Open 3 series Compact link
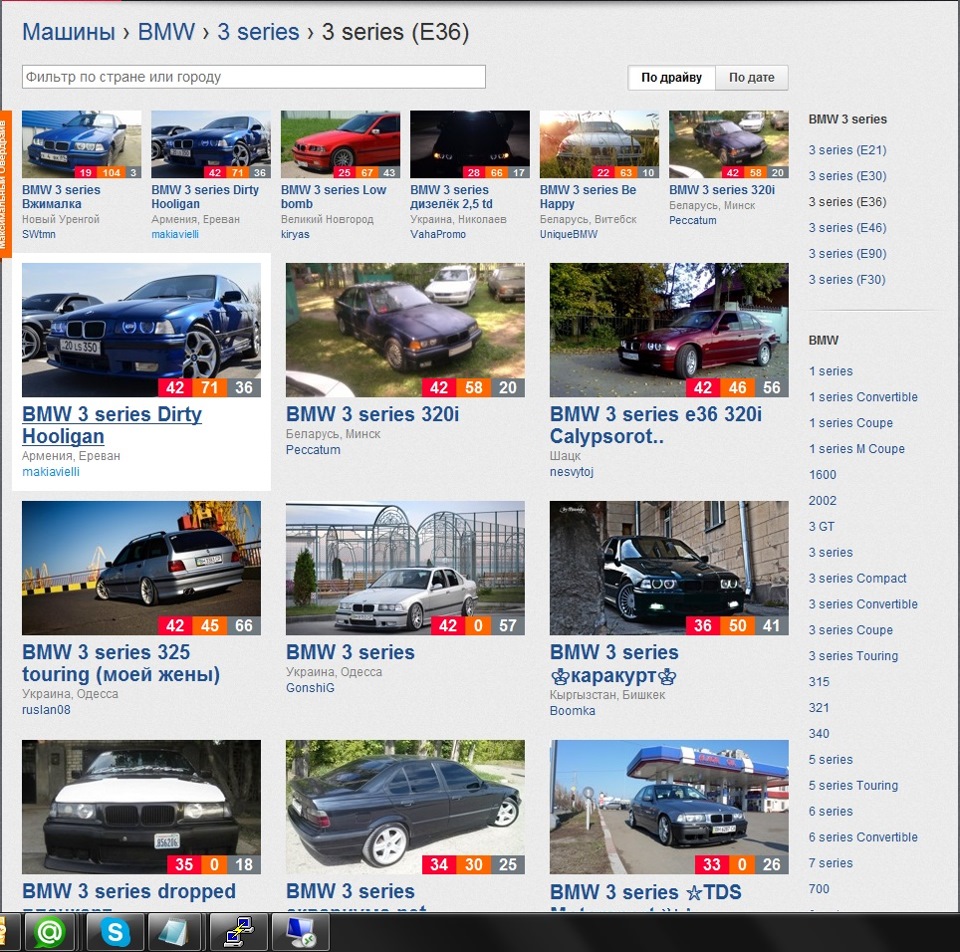960x952 pixels. click(858, 578)
